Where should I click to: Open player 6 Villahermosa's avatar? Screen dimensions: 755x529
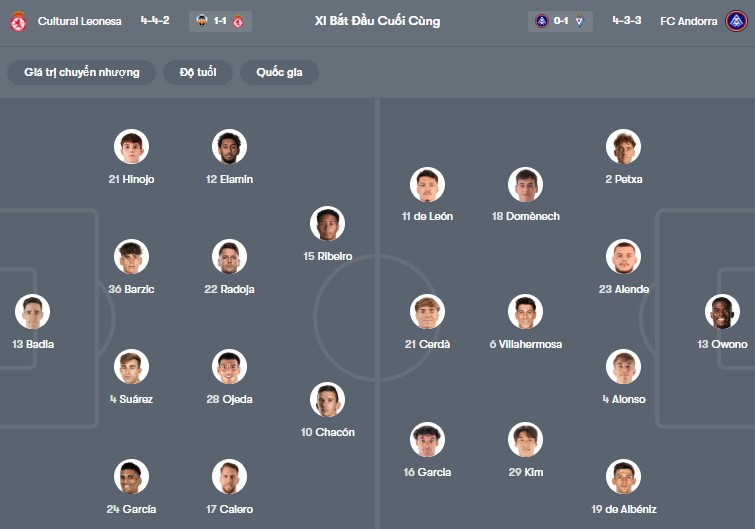525,312
